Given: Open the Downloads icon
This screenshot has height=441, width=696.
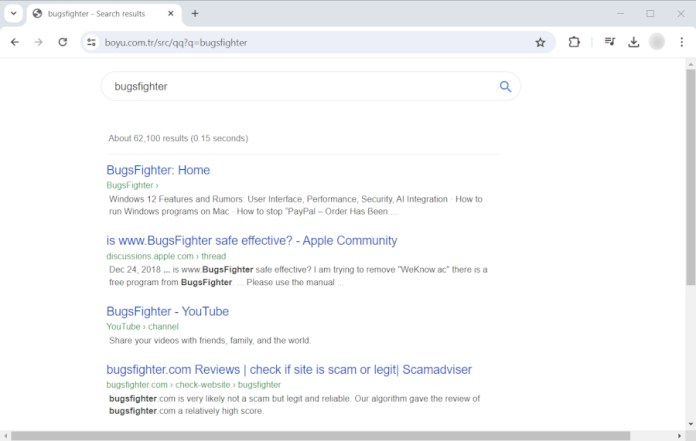Looking at the screenshot, I should coord(633,42).
